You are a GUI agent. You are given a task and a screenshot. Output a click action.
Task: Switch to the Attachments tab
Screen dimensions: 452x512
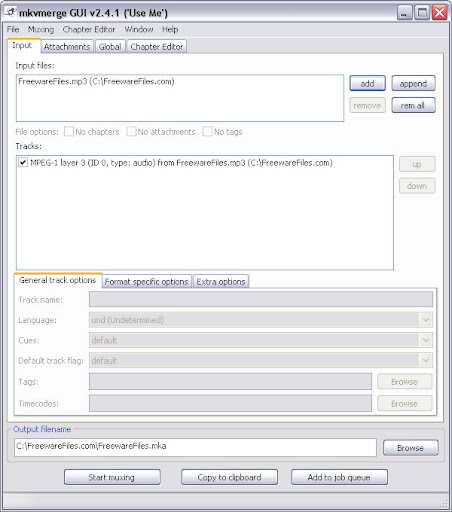[67, 47]
